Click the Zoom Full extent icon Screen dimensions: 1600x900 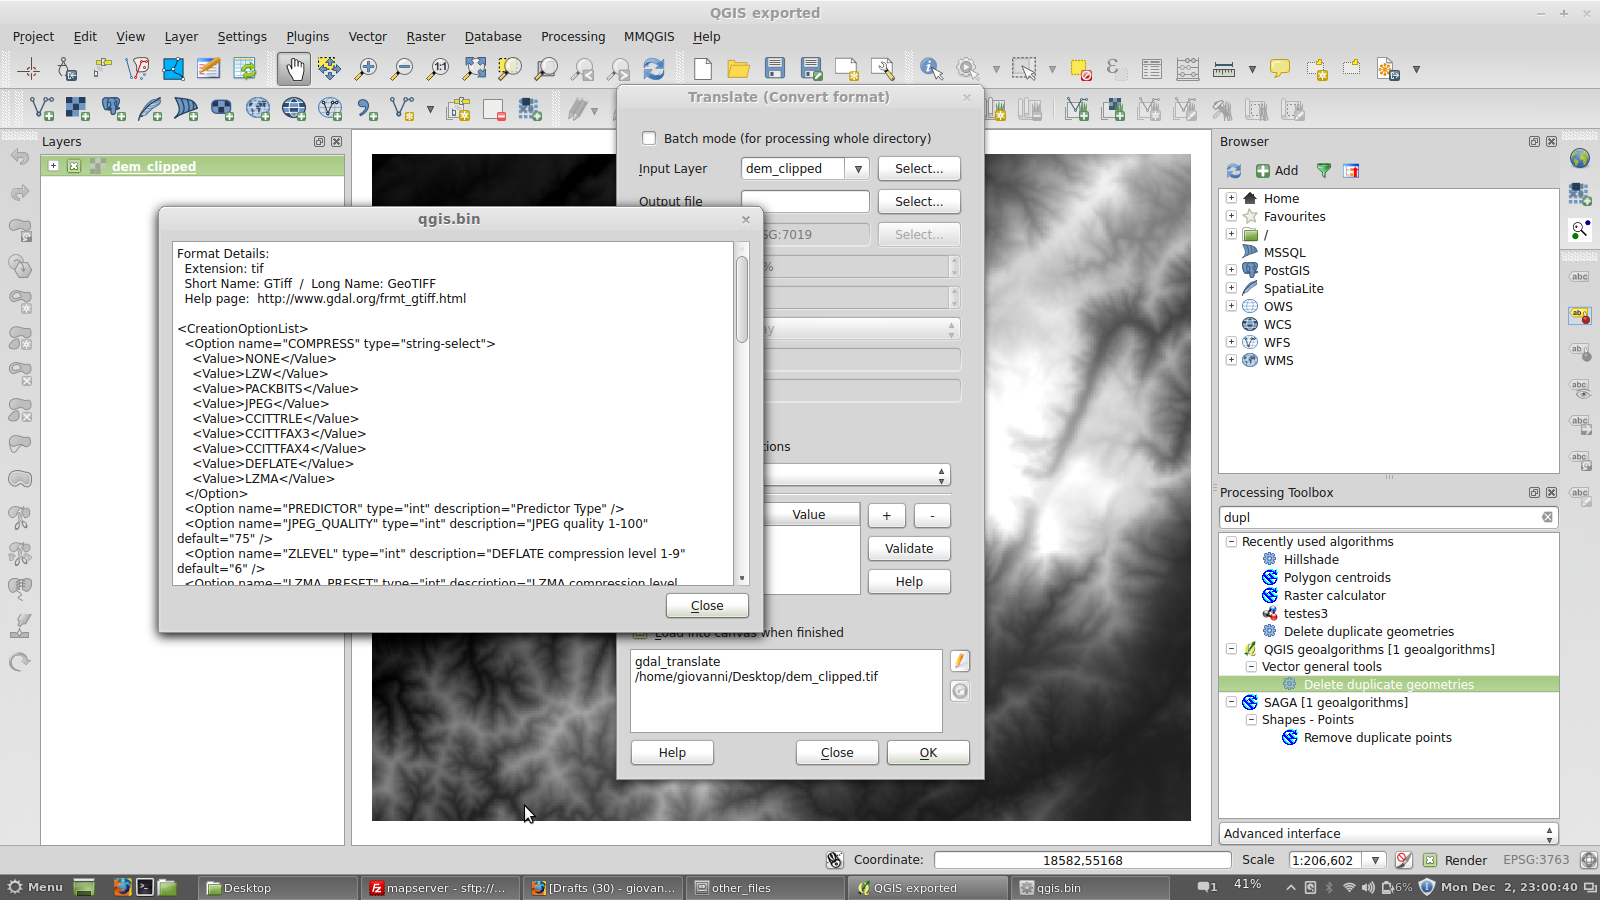pos(474,69)
